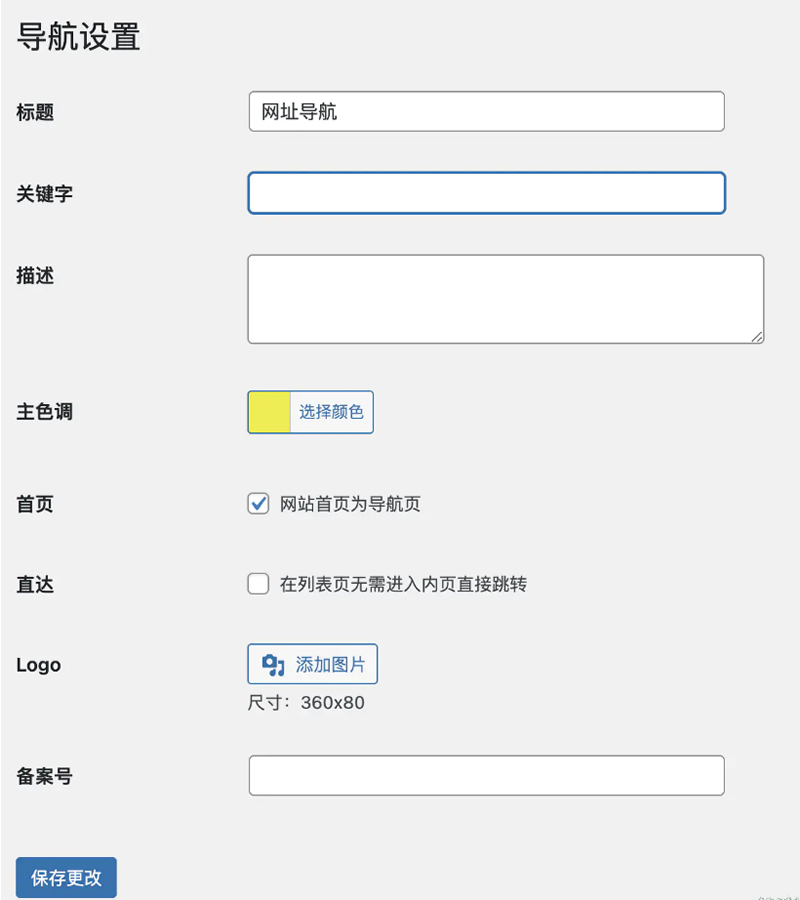The height and width of the screenshot is (900, 800).
Task: Click the 直达 field label
Action: coord(35,585)
